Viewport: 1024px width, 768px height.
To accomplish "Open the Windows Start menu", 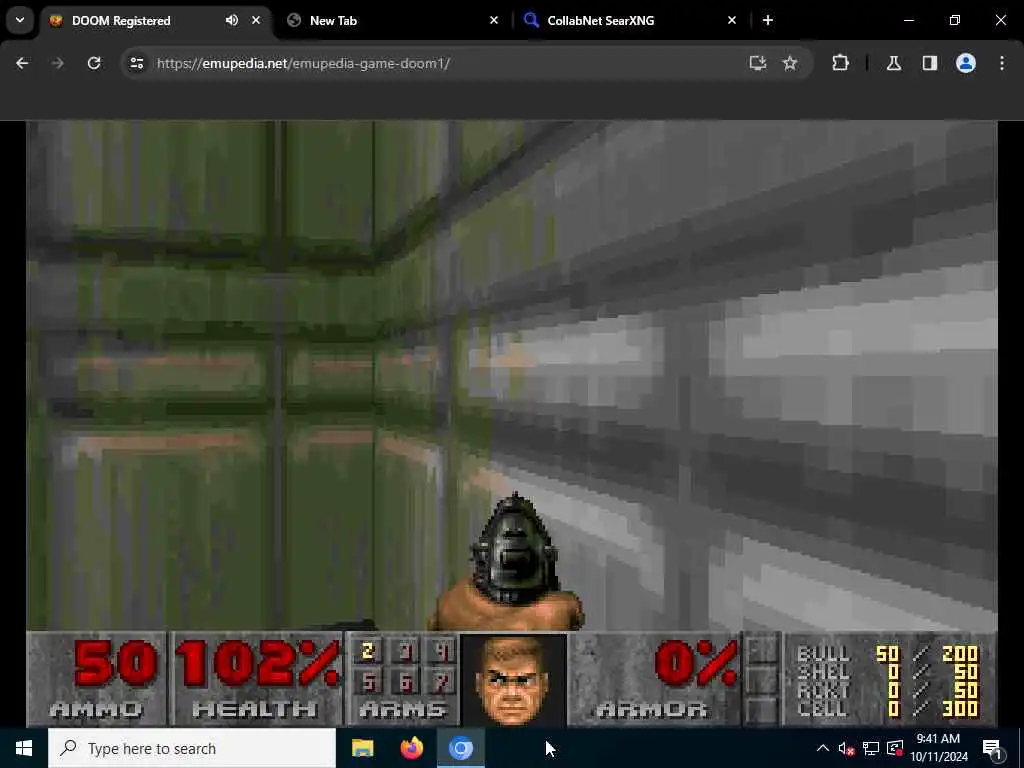I will tap(24, 748).
